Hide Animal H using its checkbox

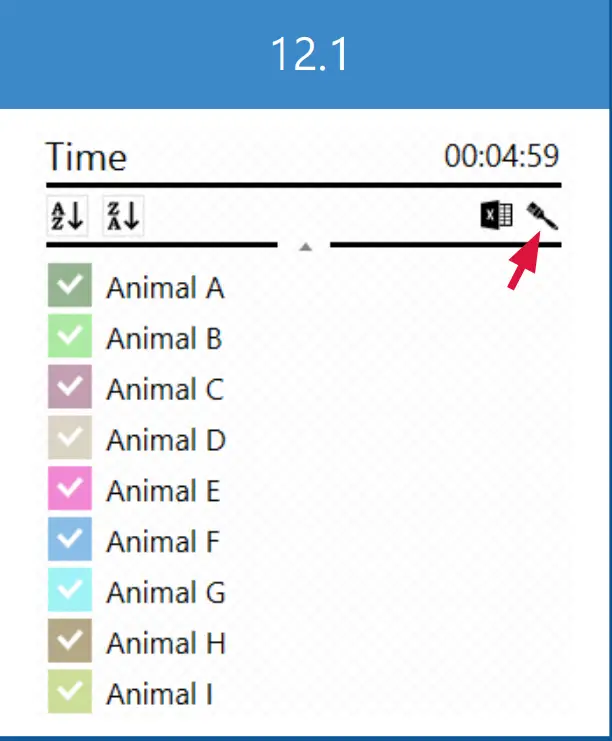pyautogui.click(x=69, y=642)
